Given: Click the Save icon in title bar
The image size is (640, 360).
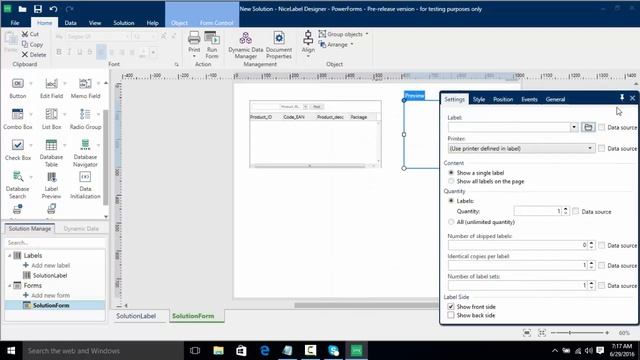Looking at the screenshot, I should (x=38, y=9).
